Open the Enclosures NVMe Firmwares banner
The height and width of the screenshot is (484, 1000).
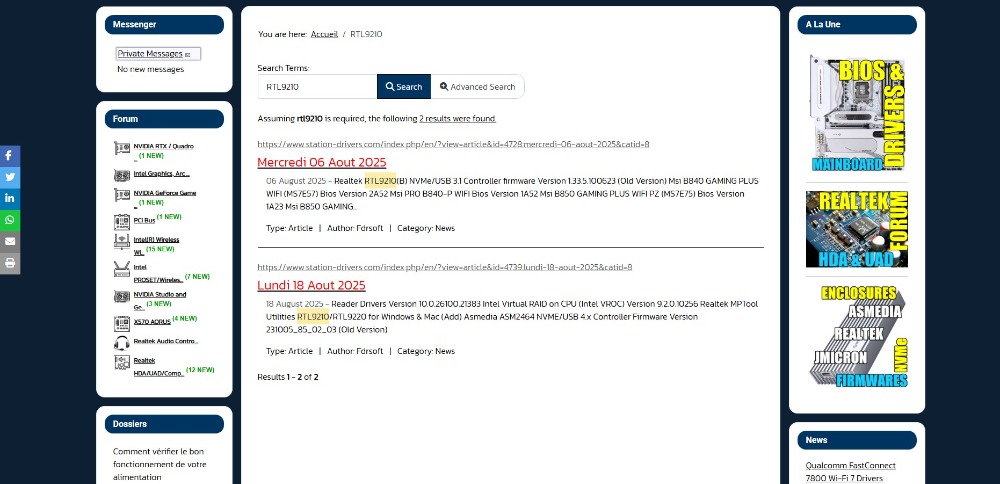[857, 336]
